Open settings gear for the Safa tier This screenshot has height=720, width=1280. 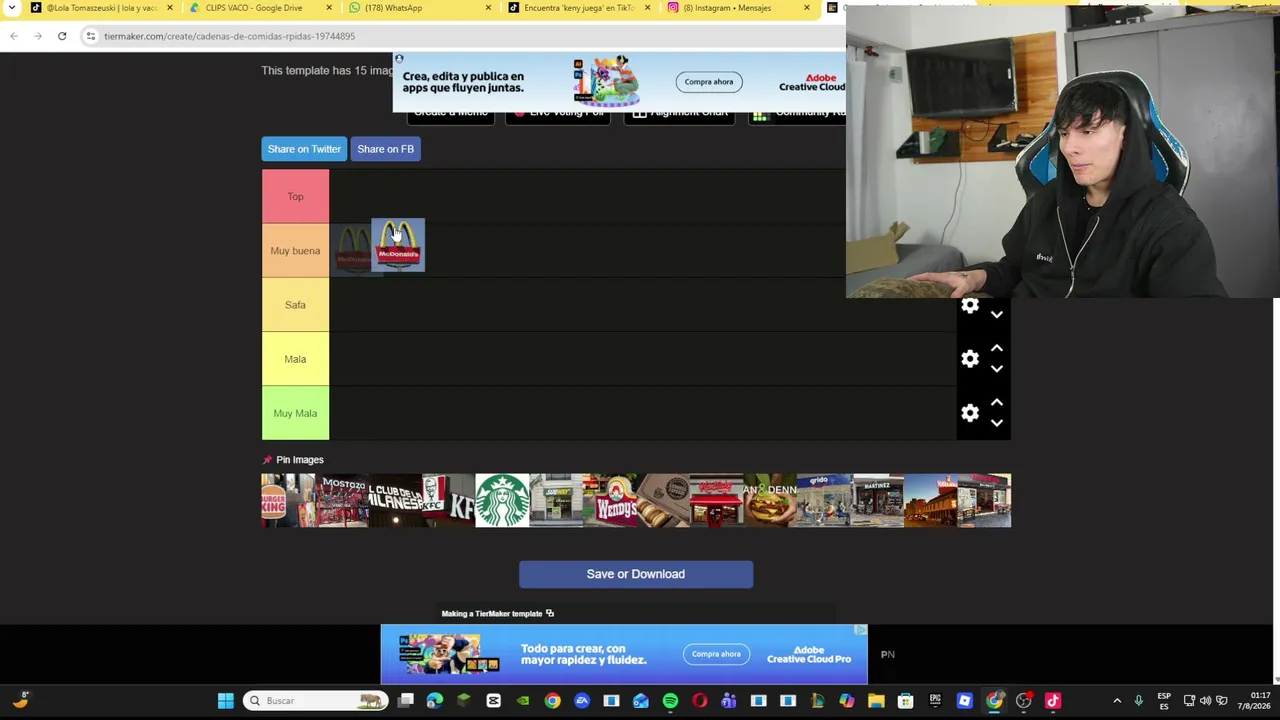click(970, 306)
